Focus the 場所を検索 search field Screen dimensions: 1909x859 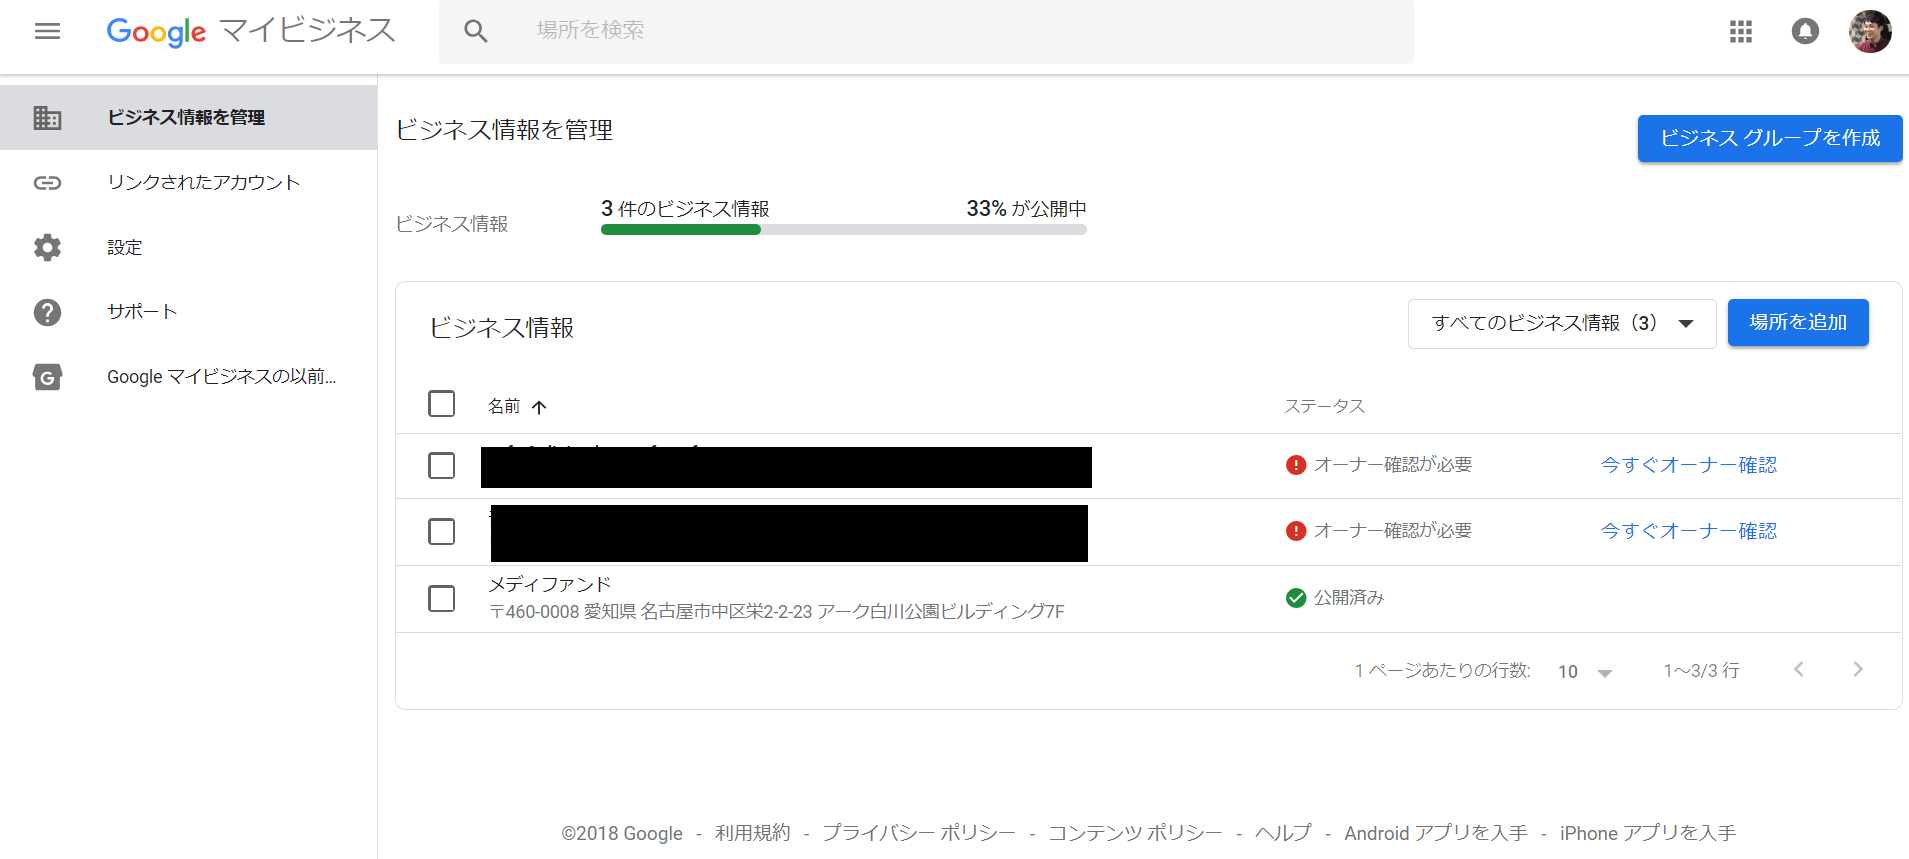coord(927,31)
